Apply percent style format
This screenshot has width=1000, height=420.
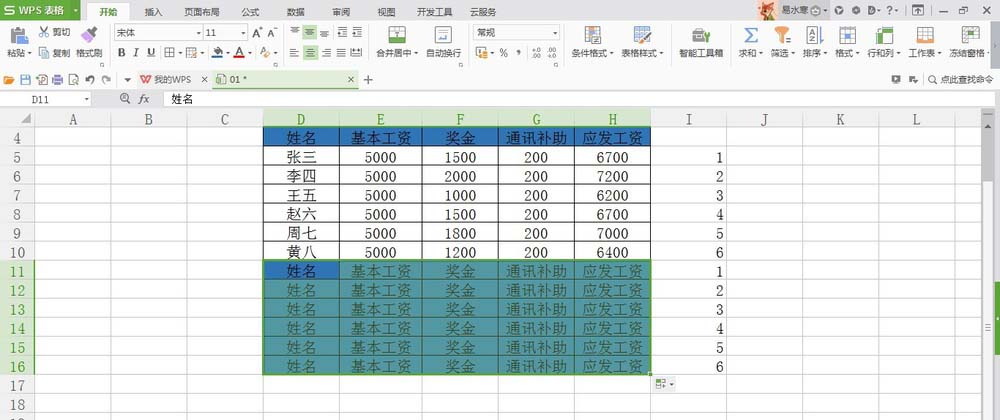point(503,53)
